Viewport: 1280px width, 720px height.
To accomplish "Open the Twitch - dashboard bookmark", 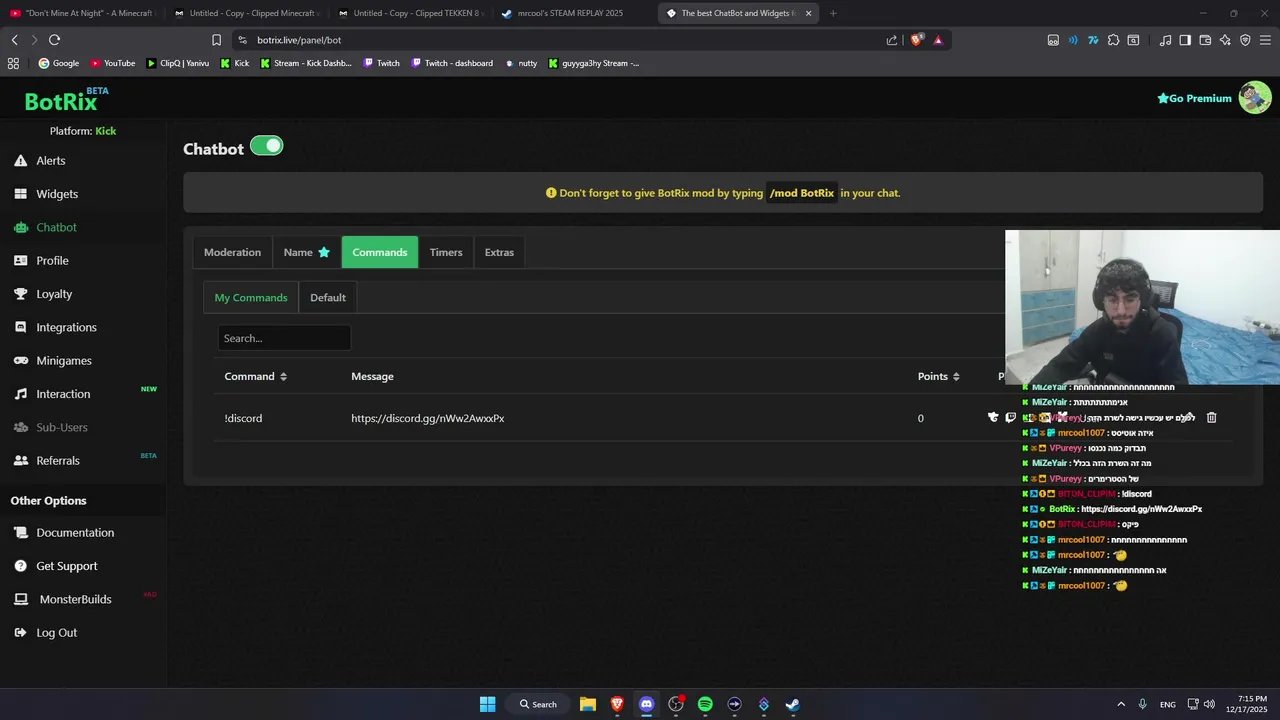I will tap(452, 63).
